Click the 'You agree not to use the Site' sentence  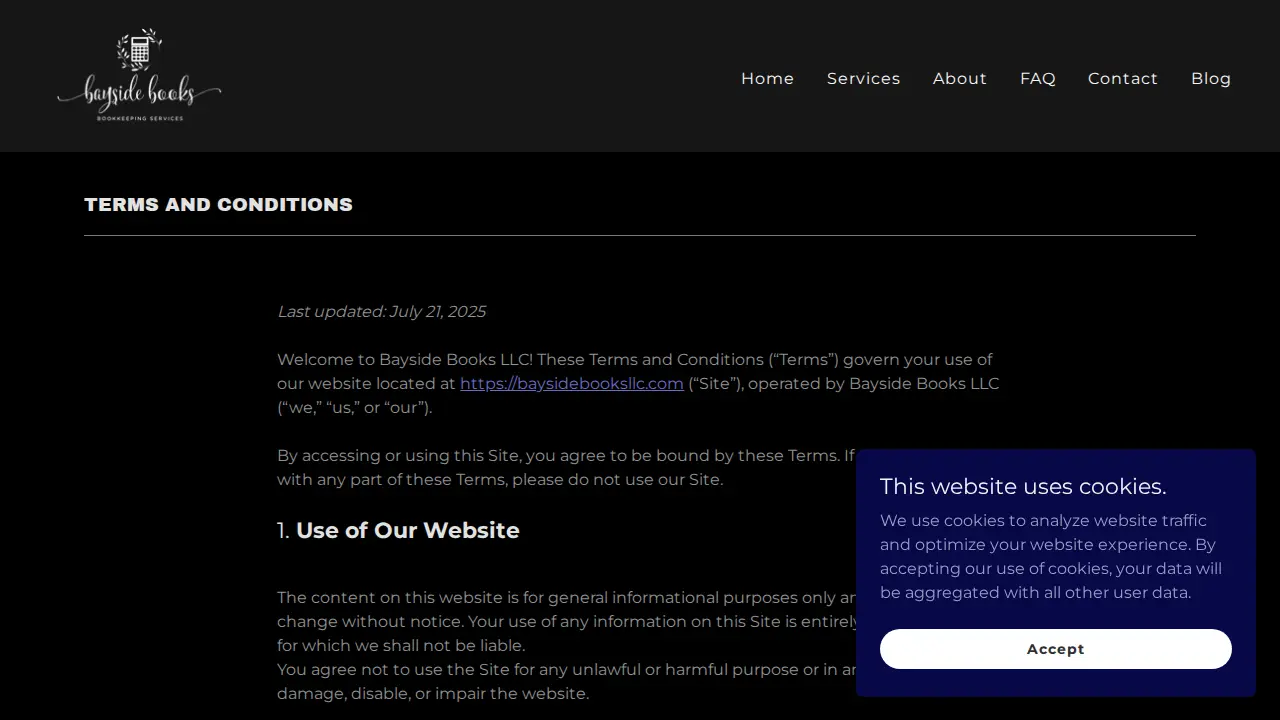[x=566, y=681]
